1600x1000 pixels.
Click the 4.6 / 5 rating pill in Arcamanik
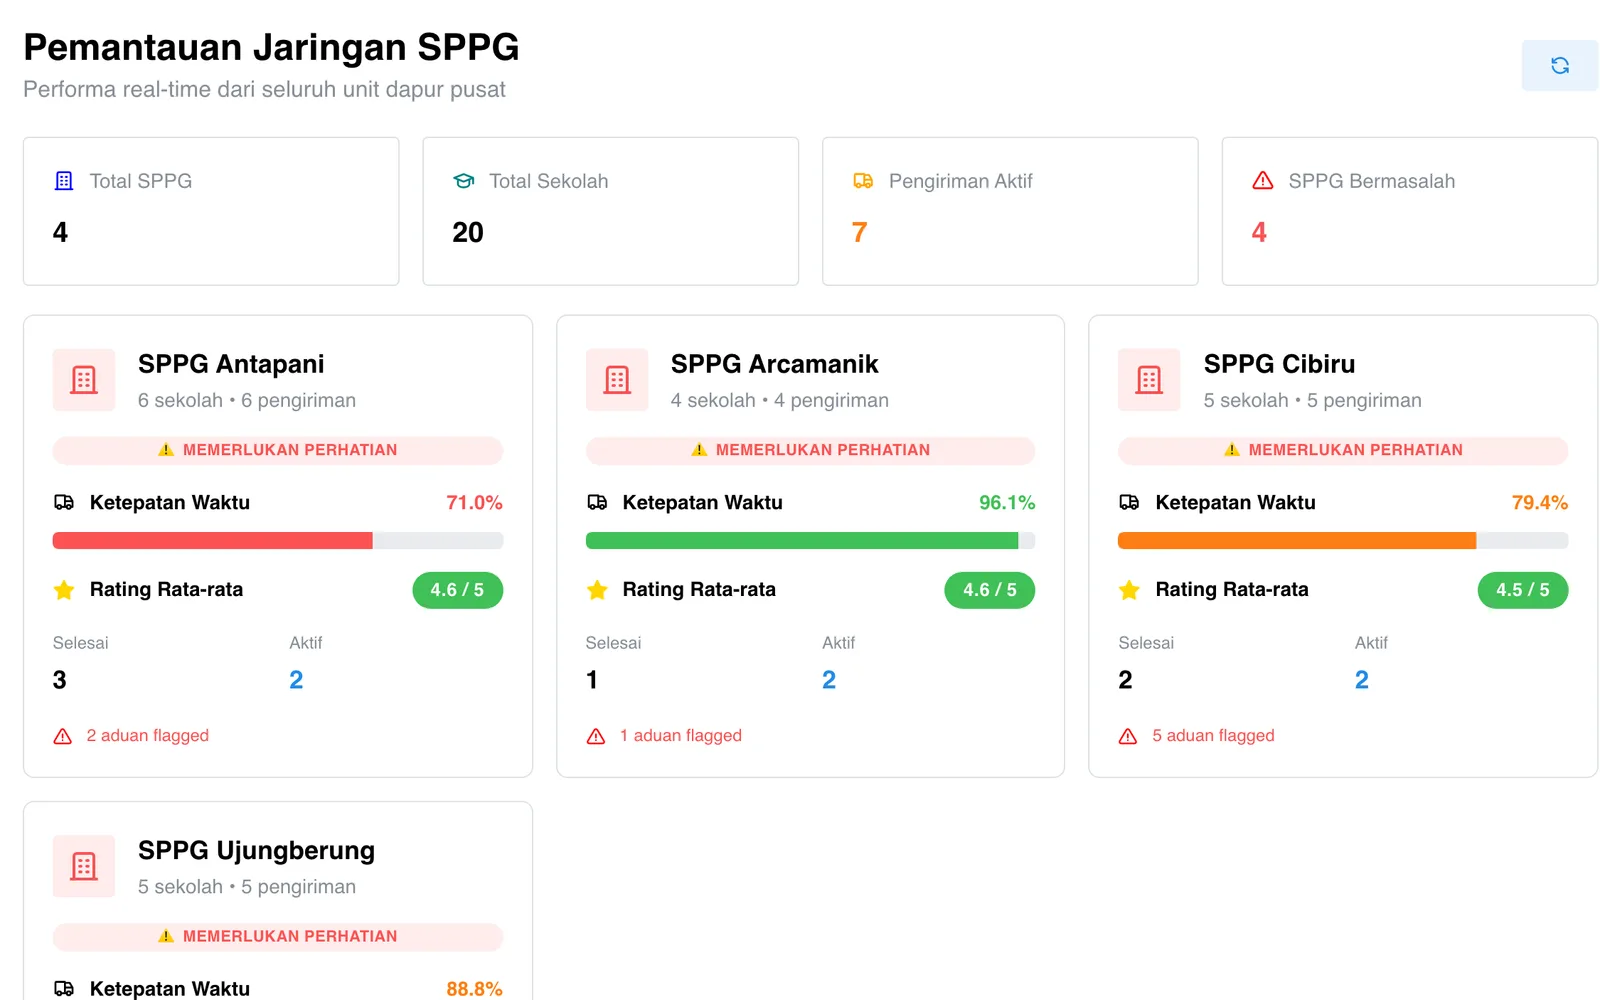pyautogui.click(x=990, y=590)
